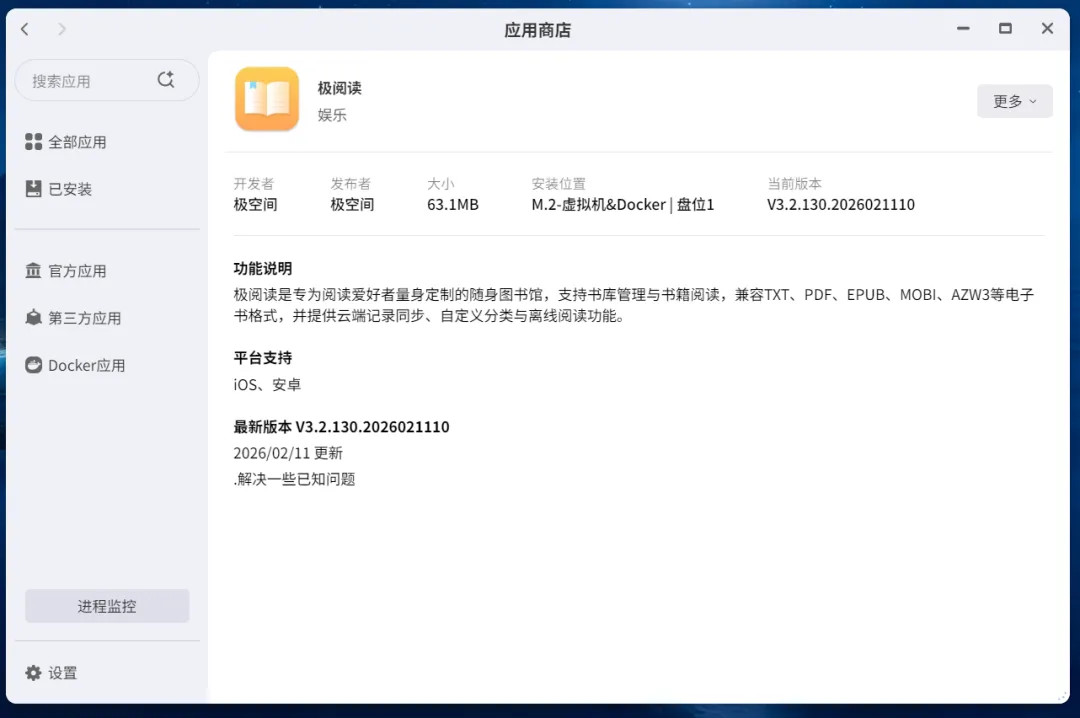Click the .解决一些已知问题 changelog line
1080x718 pixels.
294,479
